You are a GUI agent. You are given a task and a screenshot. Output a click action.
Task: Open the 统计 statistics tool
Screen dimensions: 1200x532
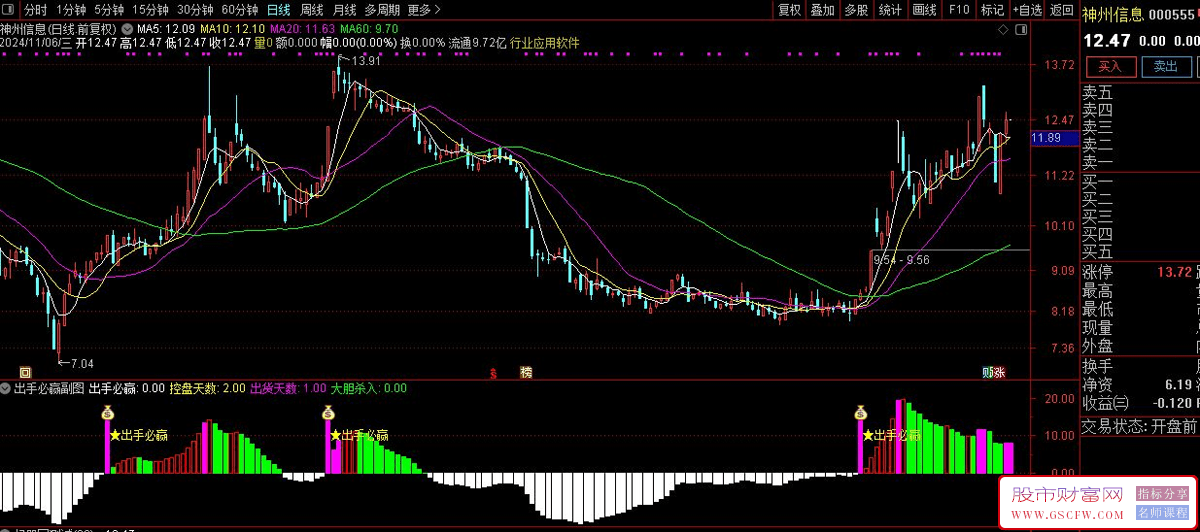click(890, 10)
